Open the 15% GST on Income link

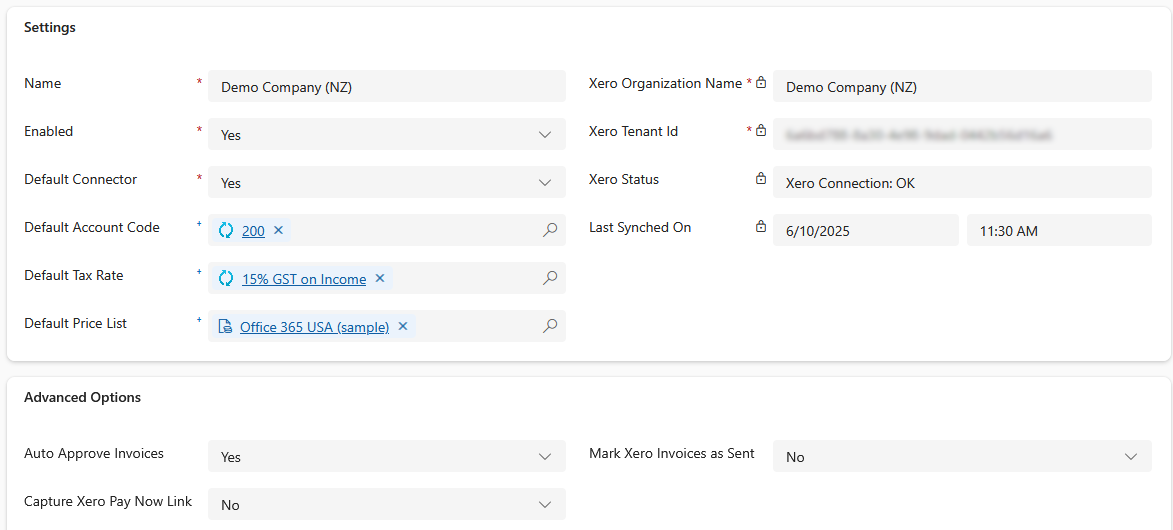[304, 279]
